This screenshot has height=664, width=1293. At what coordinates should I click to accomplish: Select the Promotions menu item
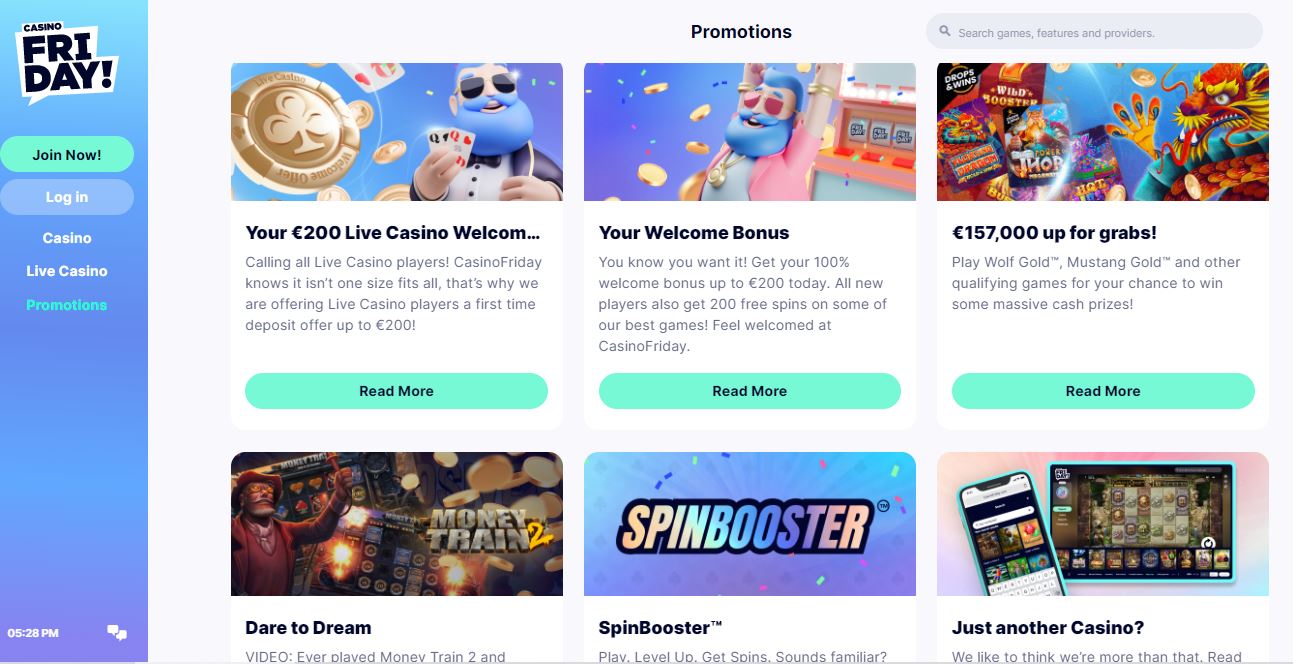click(x=67, y=305)
